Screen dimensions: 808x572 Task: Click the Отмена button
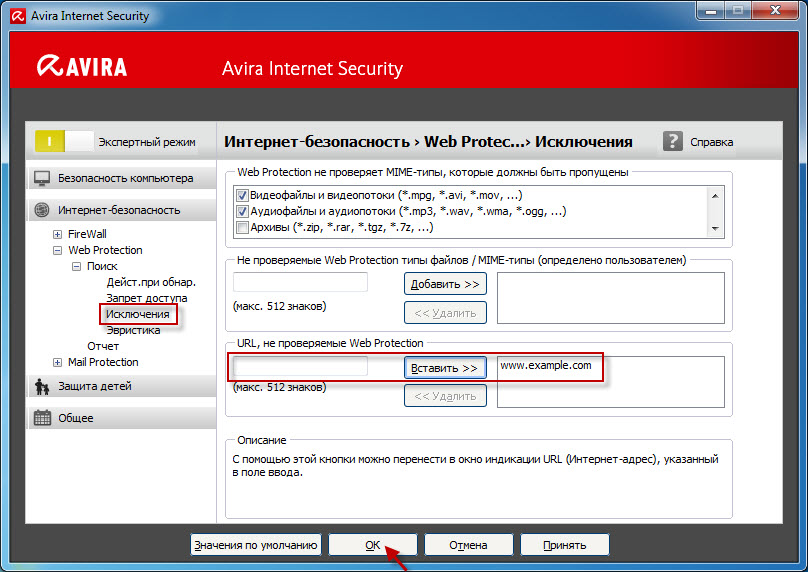468,545
